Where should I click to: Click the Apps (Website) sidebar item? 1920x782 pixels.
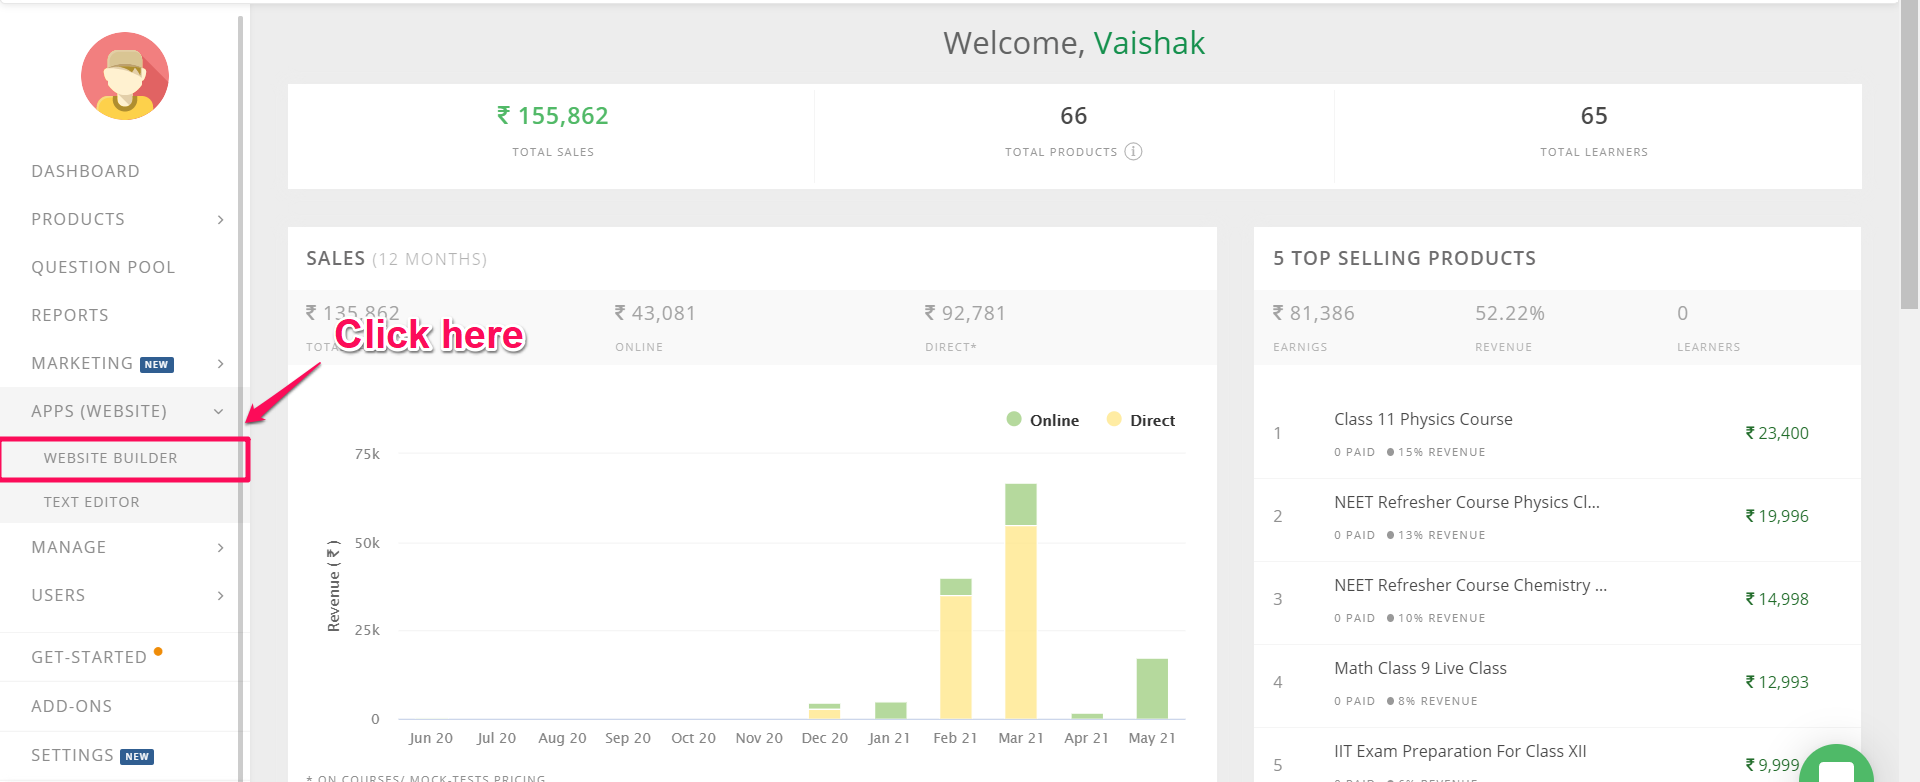coord(99,411)
